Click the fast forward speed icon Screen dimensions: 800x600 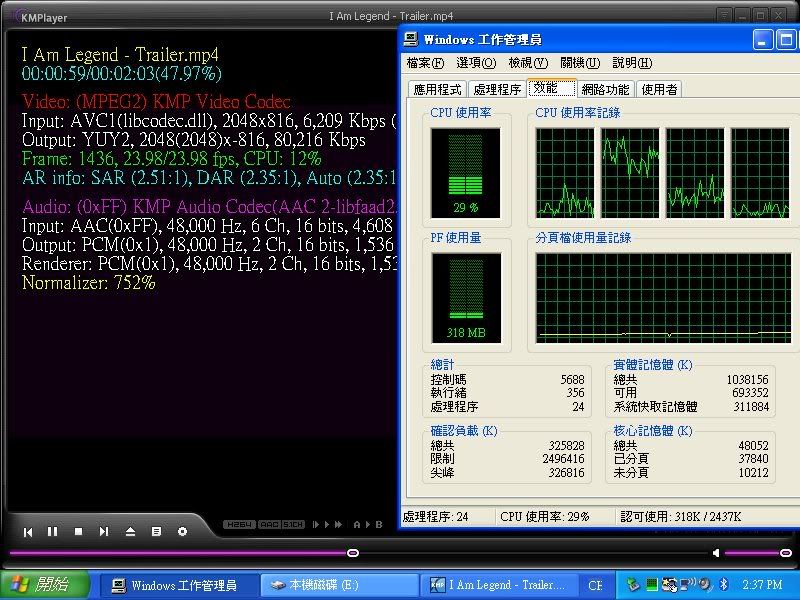pyautogui.click(x=338, y=524)
